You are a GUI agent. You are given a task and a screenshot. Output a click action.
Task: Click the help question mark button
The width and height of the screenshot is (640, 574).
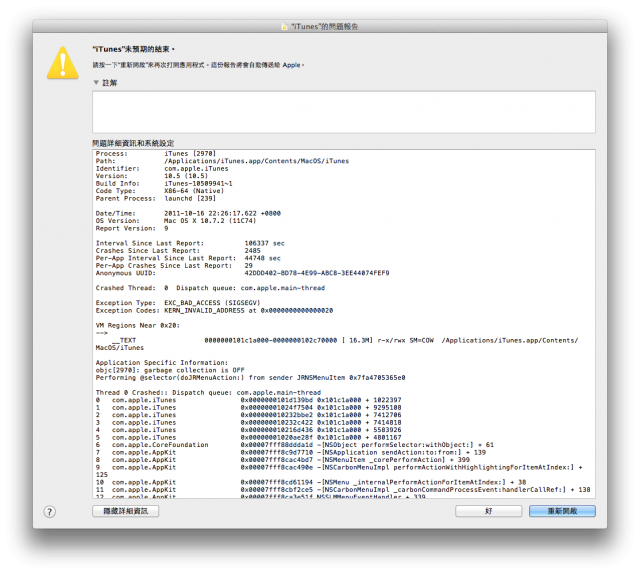coord(49,512)
